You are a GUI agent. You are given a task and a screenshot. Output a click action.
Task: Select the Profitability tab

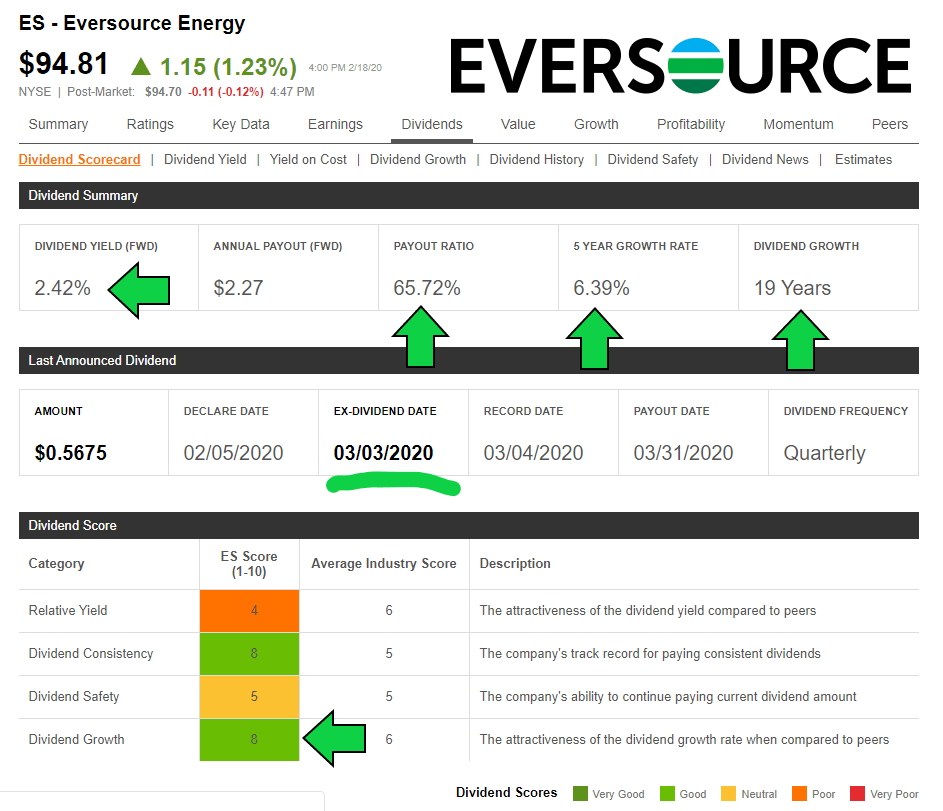[x=691, y=124]
